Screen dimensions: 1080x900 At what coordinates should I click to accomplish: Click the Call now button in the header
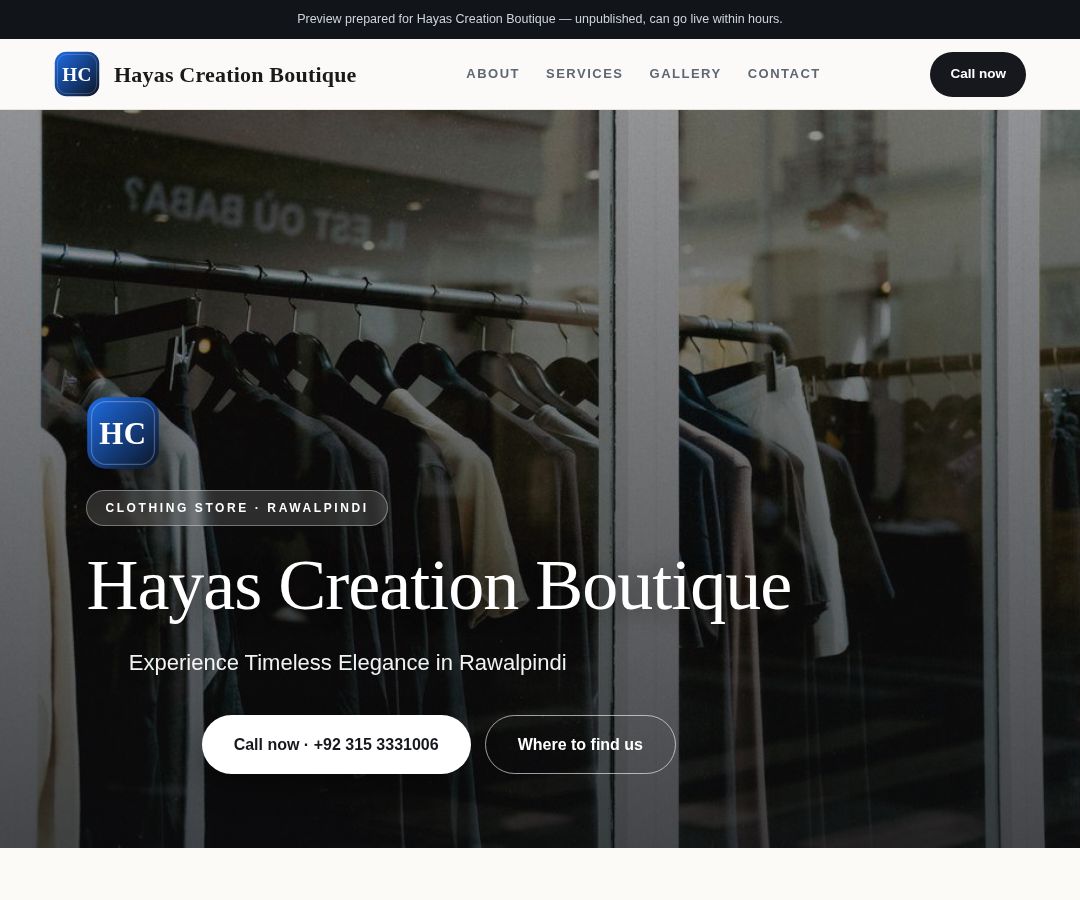(x=977, y=74)
